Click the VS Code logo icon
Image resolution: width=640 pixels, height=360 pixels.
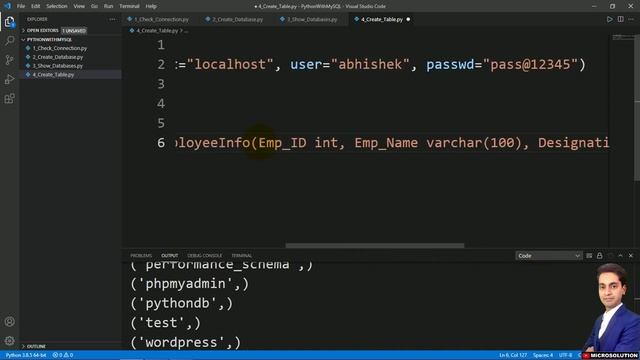(x=7, y=6)
